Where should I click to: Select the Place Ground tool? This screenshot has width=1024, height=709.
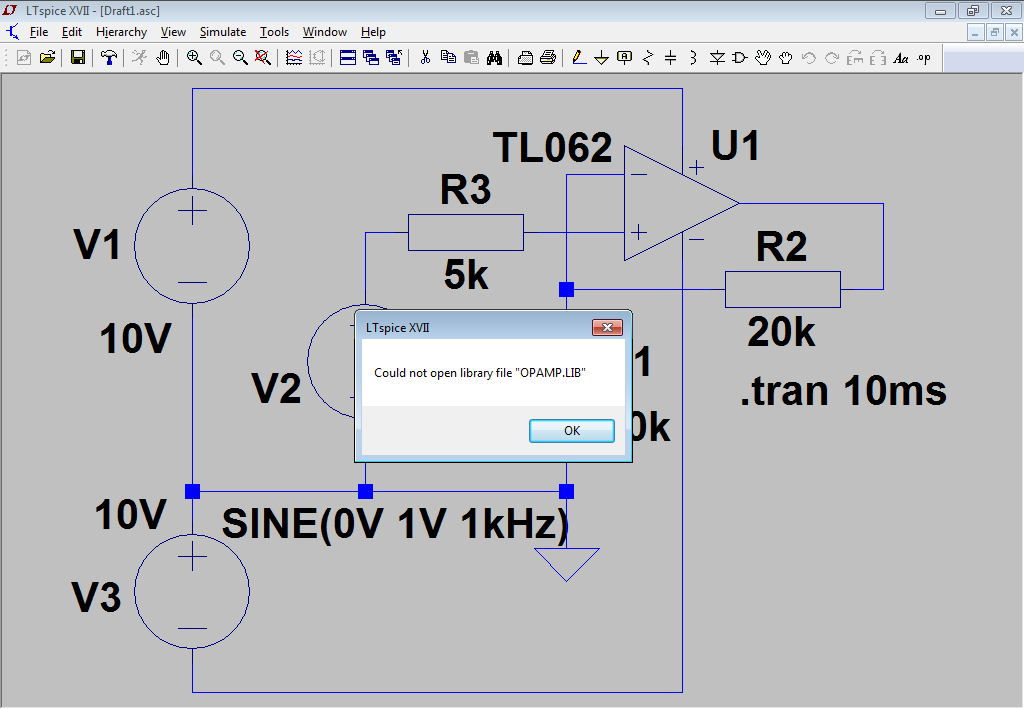pos(601,58)
